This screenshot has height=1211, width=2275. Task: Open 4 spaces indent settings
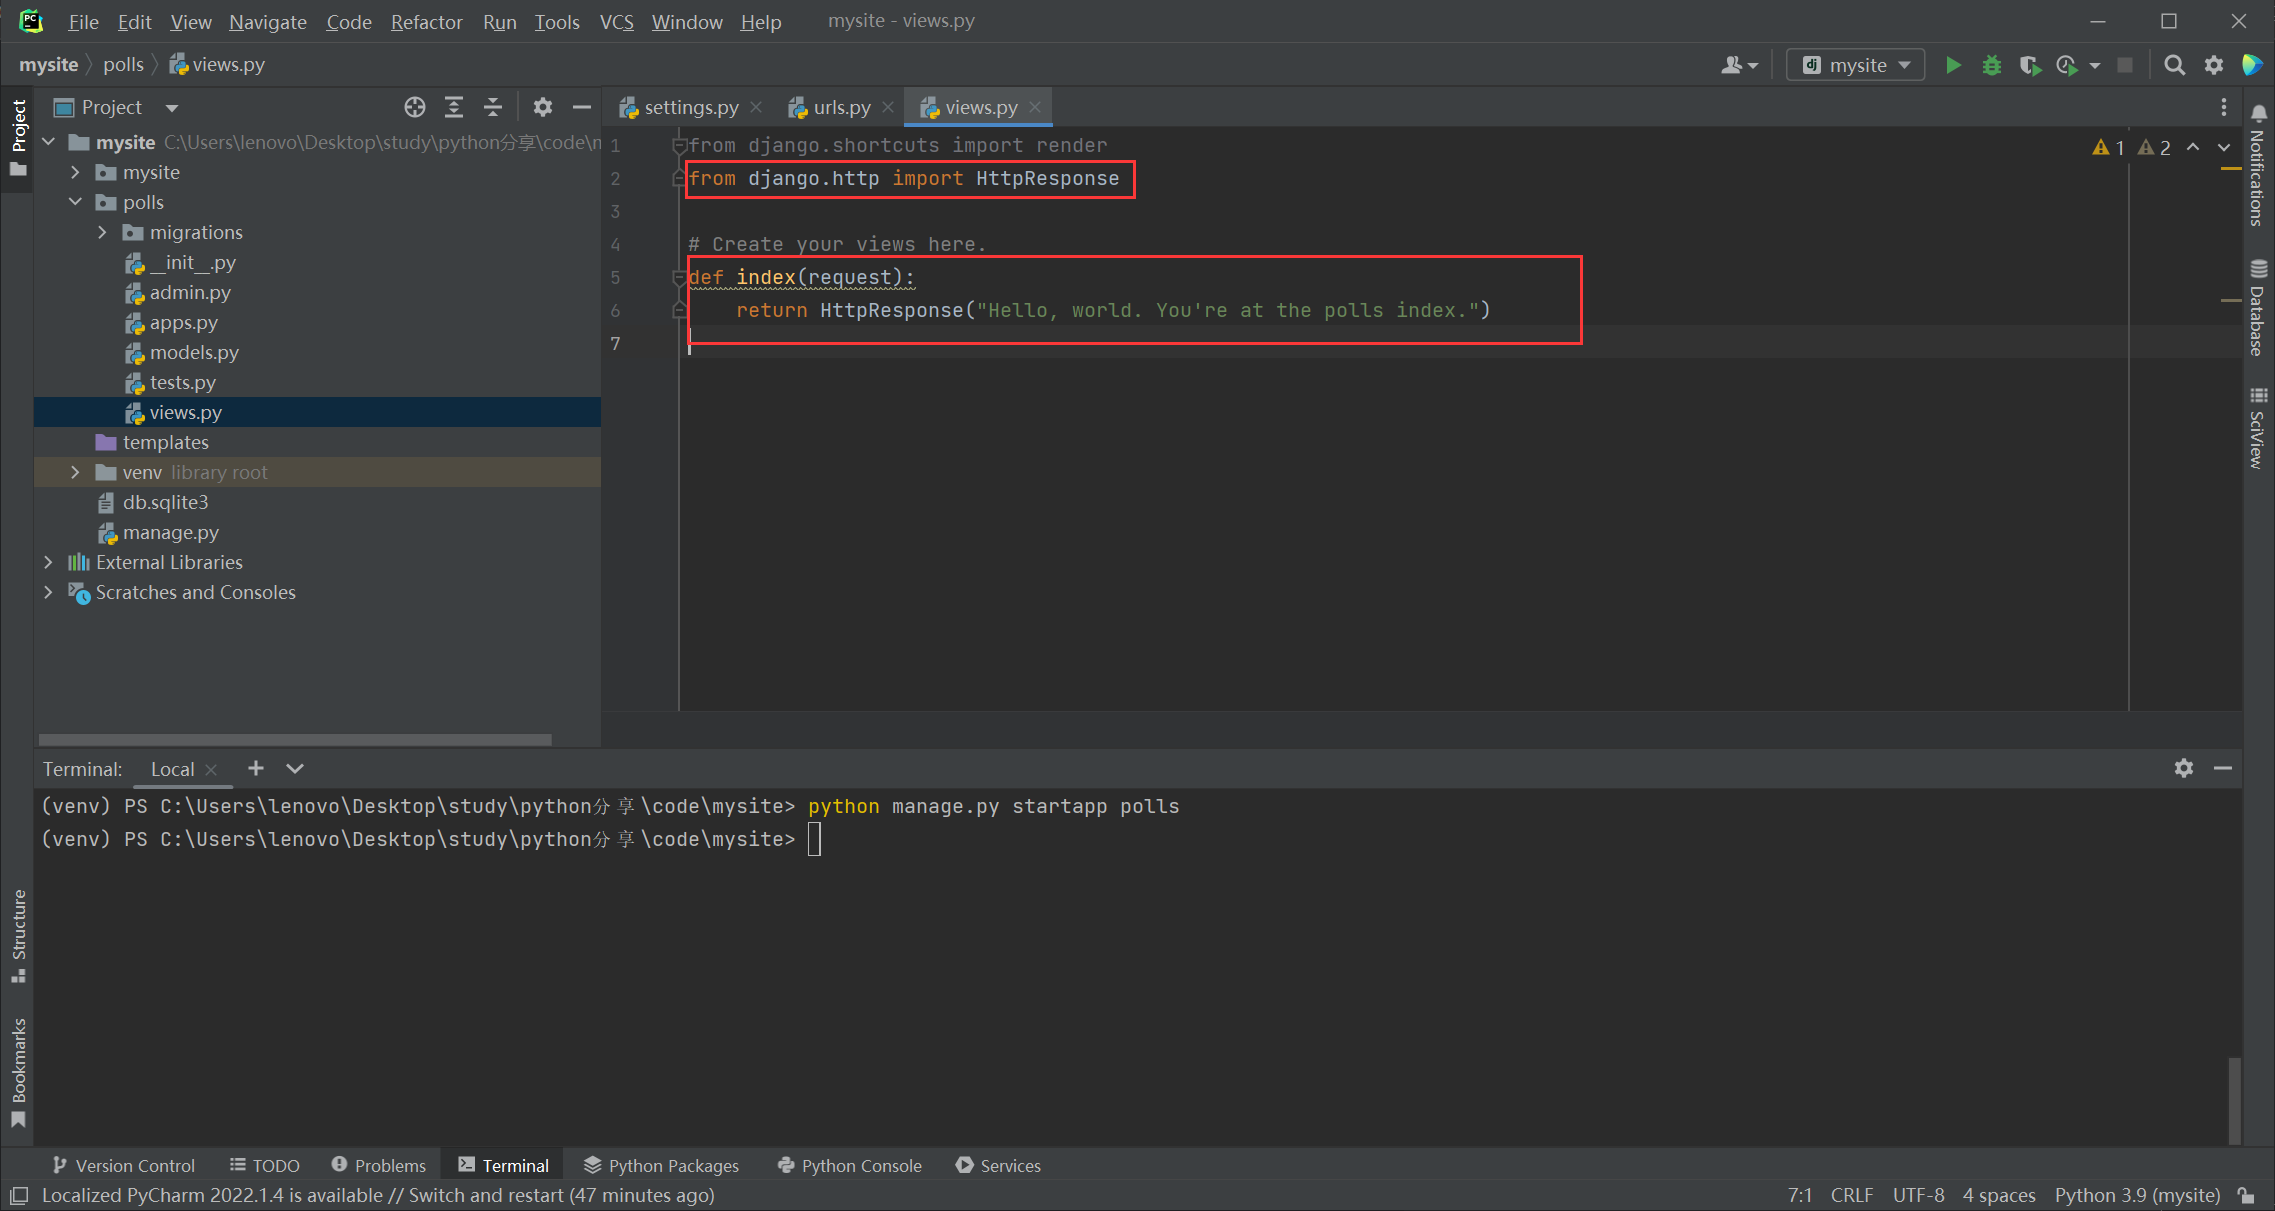1998,1195
